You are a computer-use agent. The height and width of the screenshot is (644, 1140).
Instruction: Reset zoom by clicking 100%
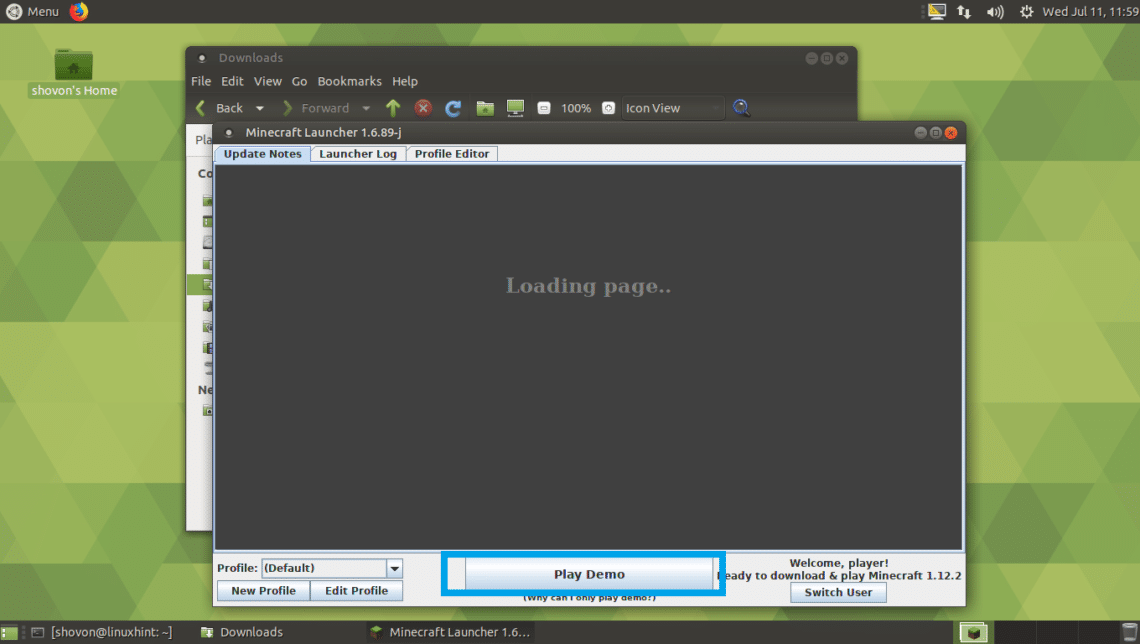[576, 108]
